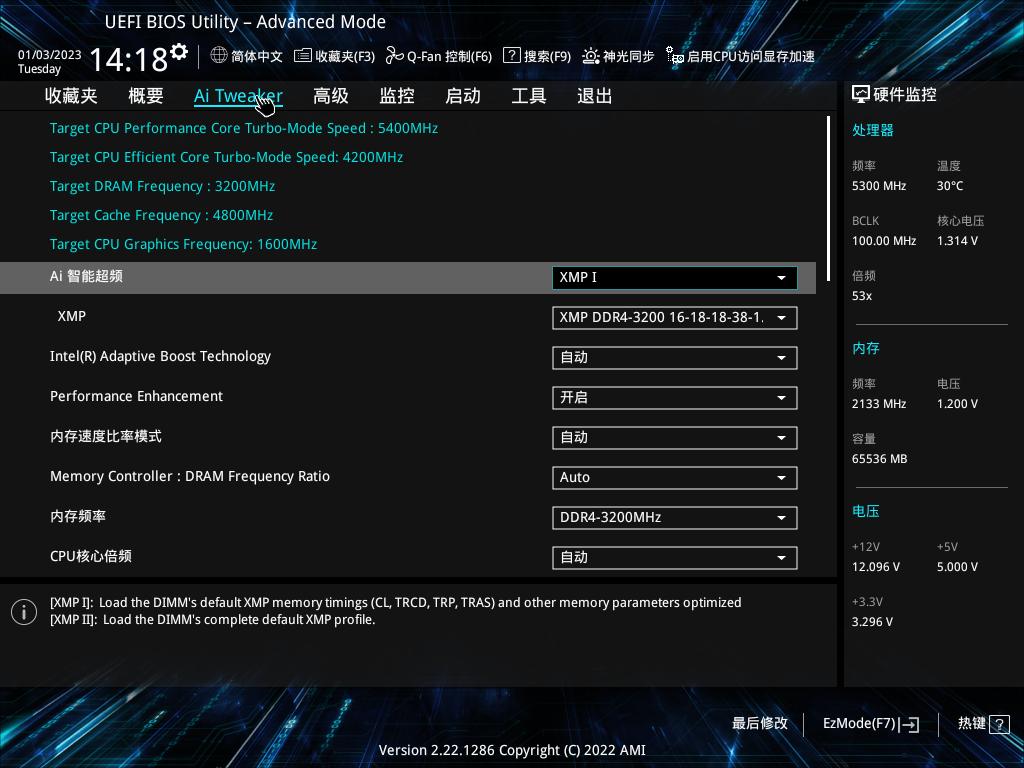Viewport: 1024px width, 768px height.
Task: Open the language selector 简体中文
Action: click(x=245, y=56)
